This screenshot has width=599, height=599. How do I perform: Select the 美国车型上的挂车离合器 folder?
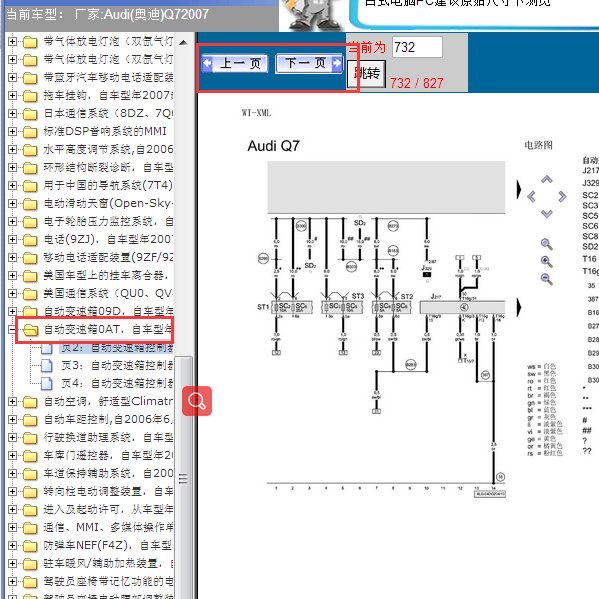106,275
